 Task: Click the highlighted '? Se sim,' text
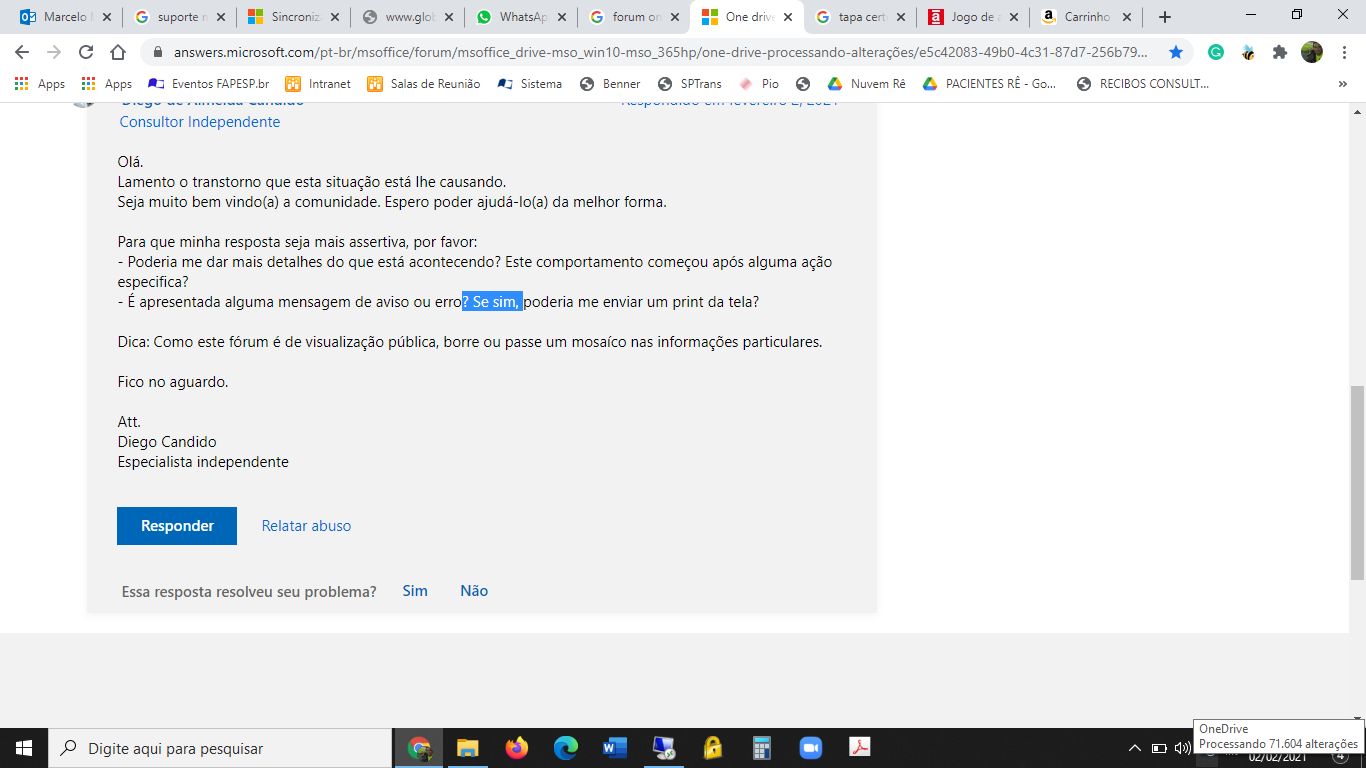pos(492,302)
